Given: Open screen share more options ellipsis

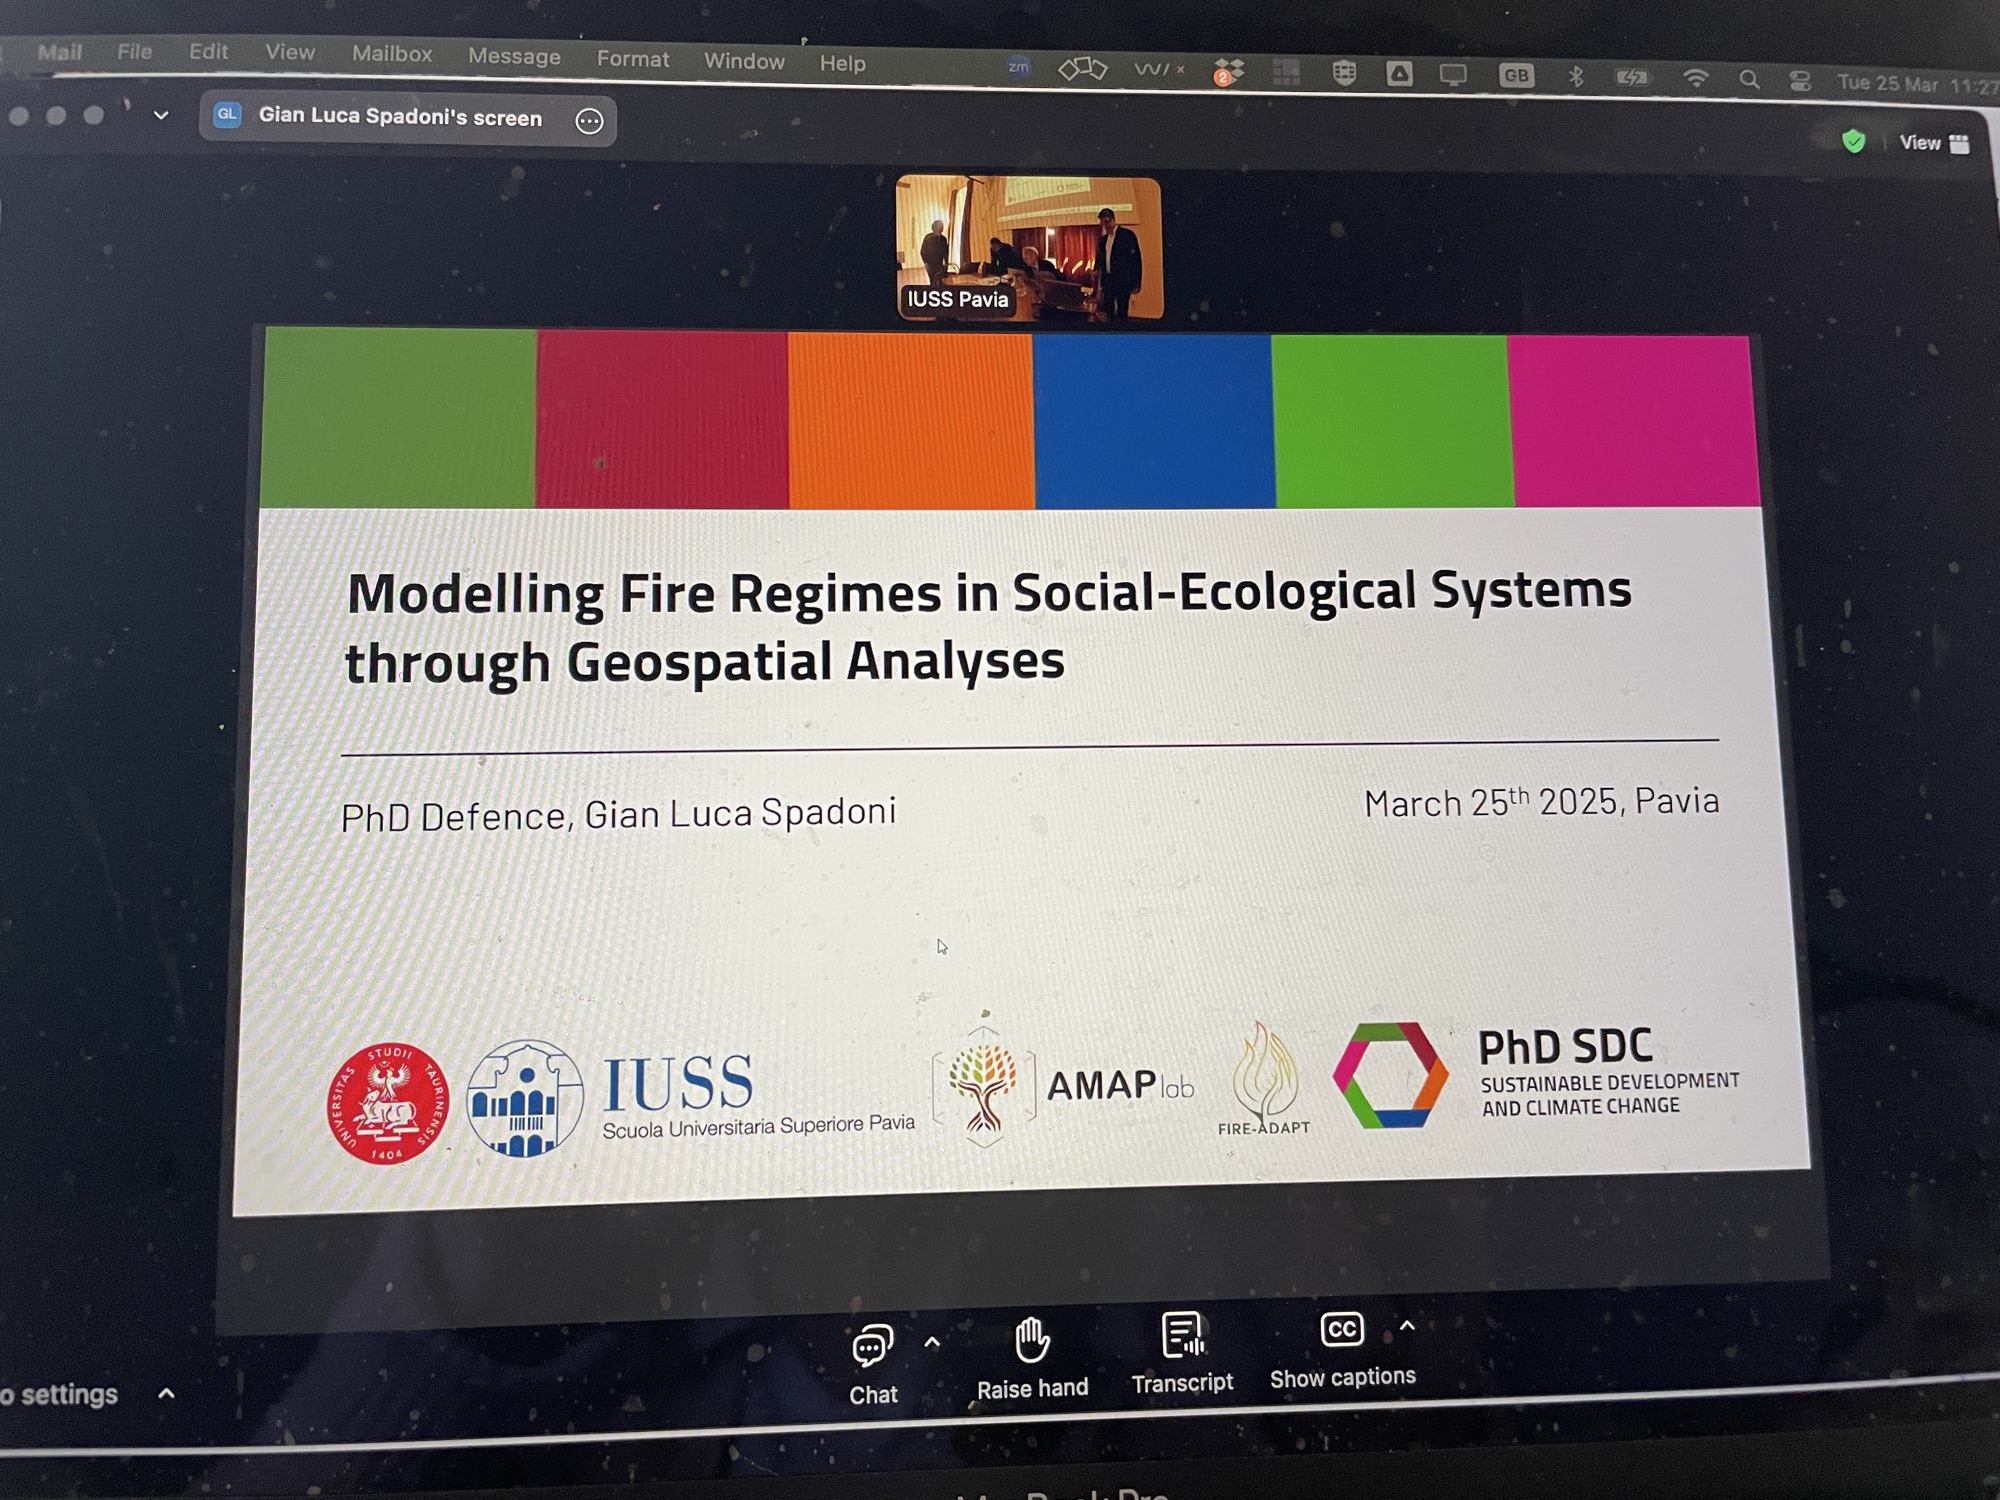Looking at the screenshot, I should click(x=589, y=121).
